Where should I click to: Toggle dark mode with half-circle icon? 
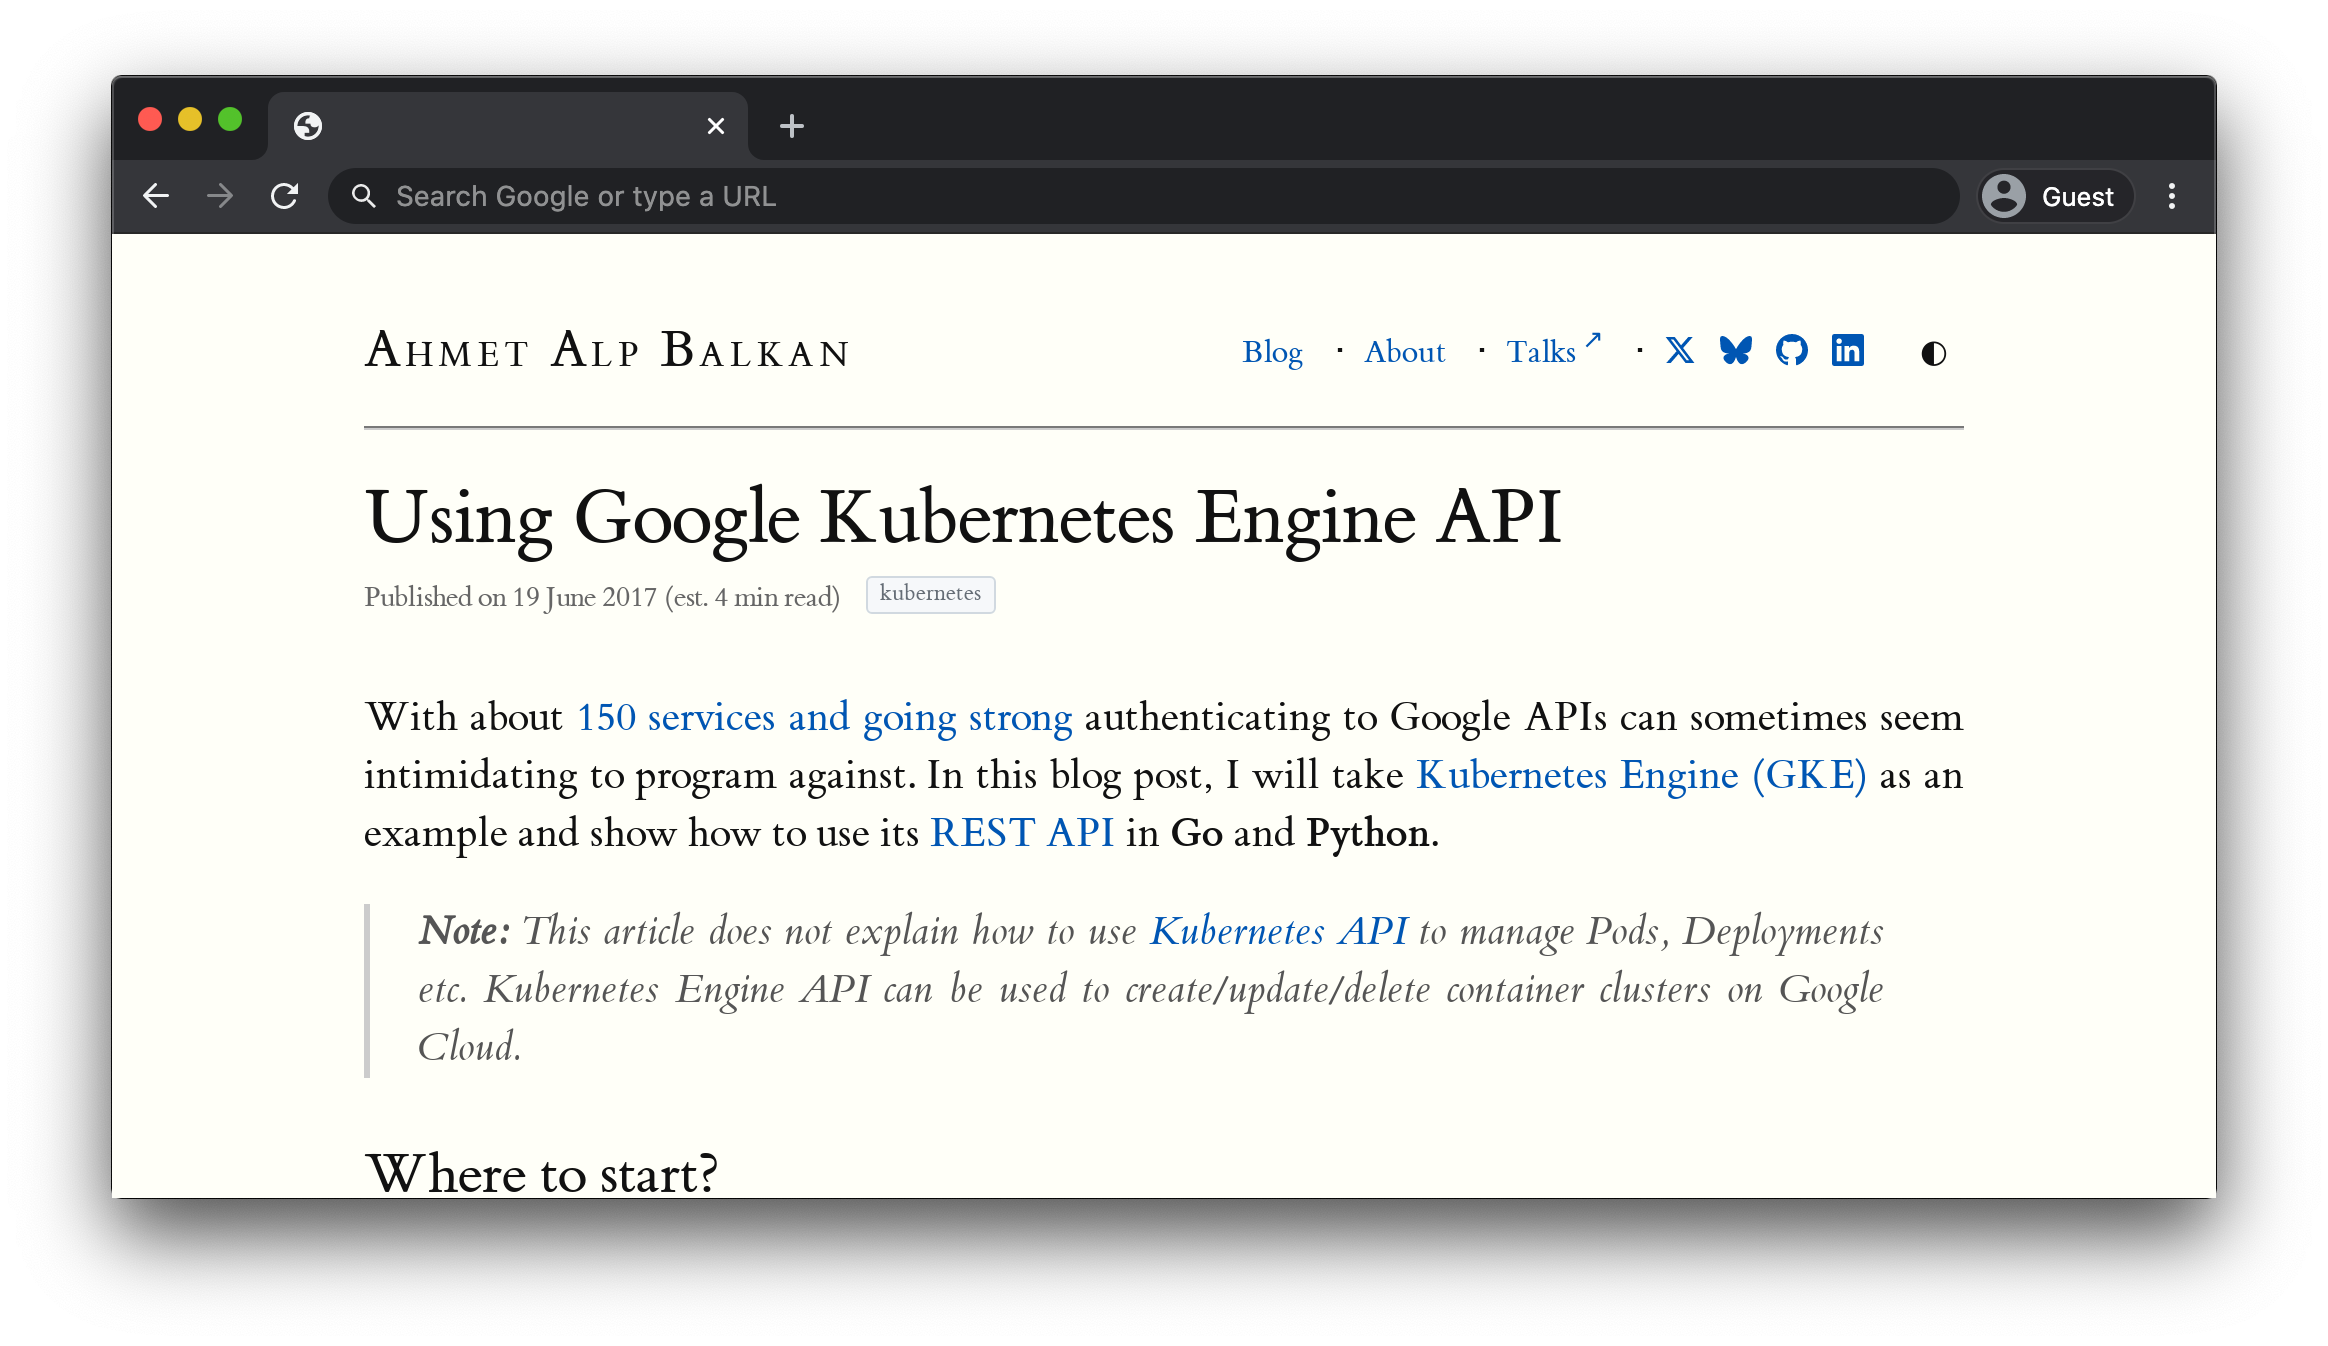(1933, 353)
